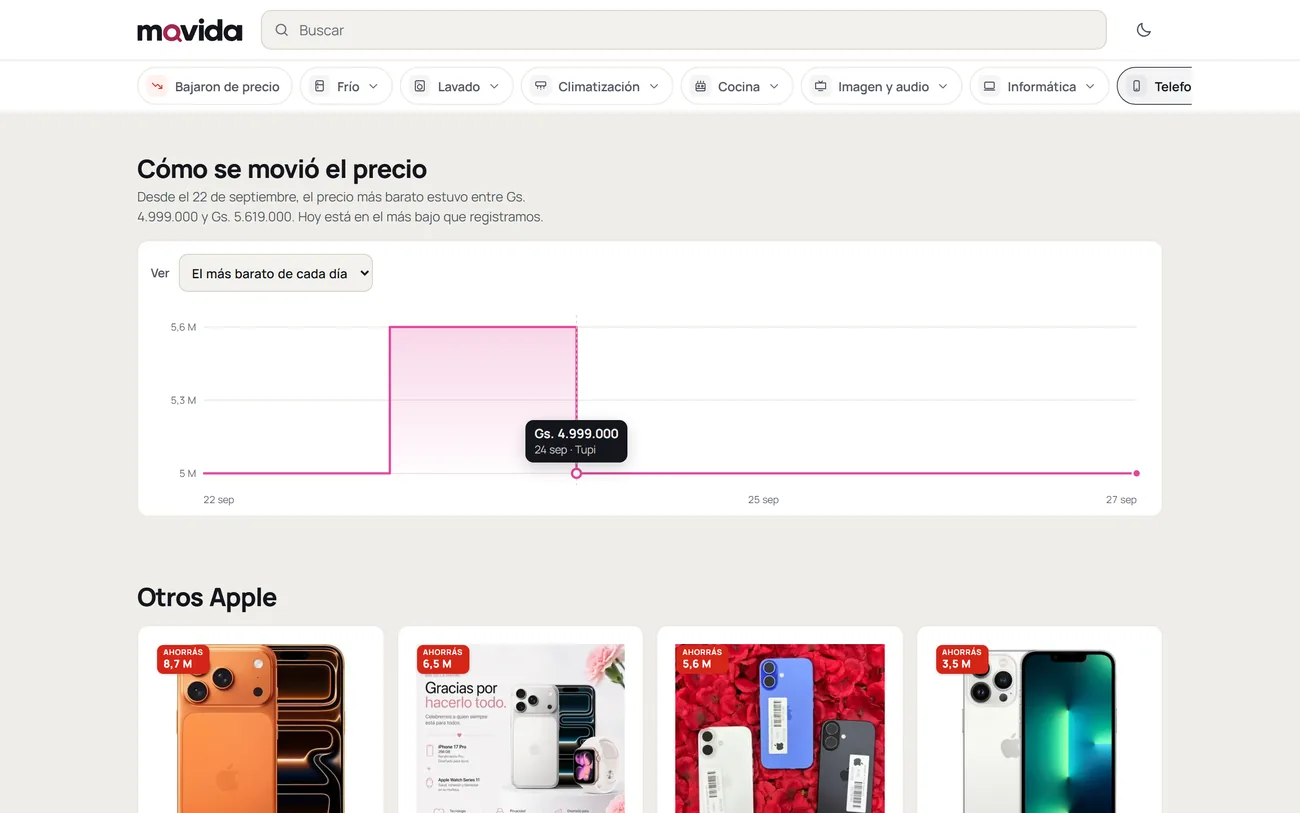Open the Climatización category label
Image resolution: width=1300 pixels, height=813 pixels.
(x=599, y=87)
